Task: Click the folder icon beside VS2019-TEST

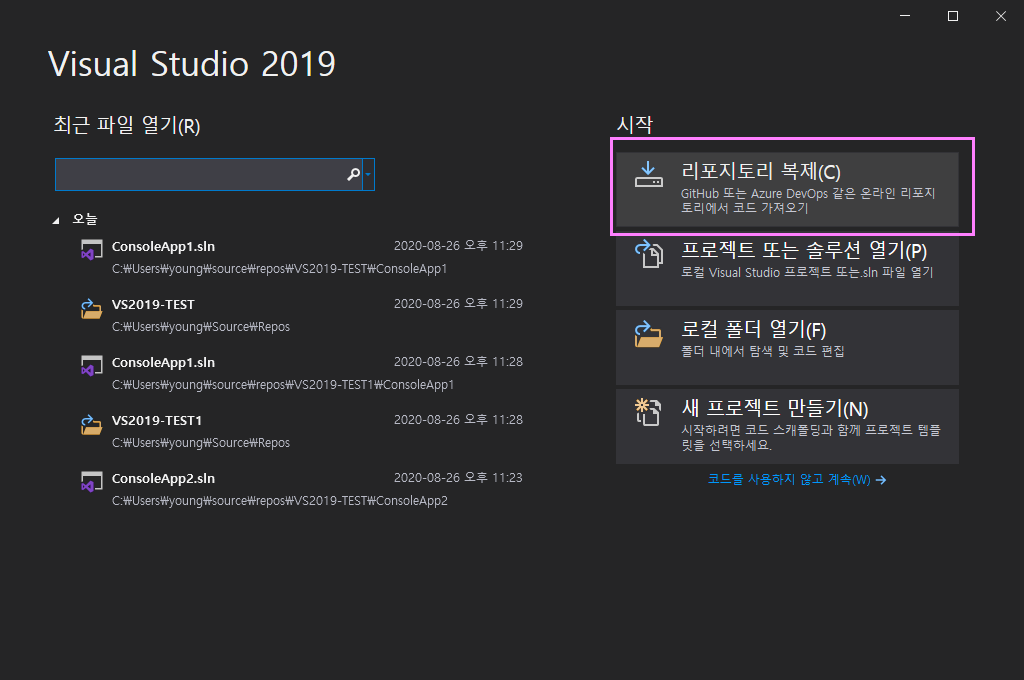Action: [x=91, y=308]
